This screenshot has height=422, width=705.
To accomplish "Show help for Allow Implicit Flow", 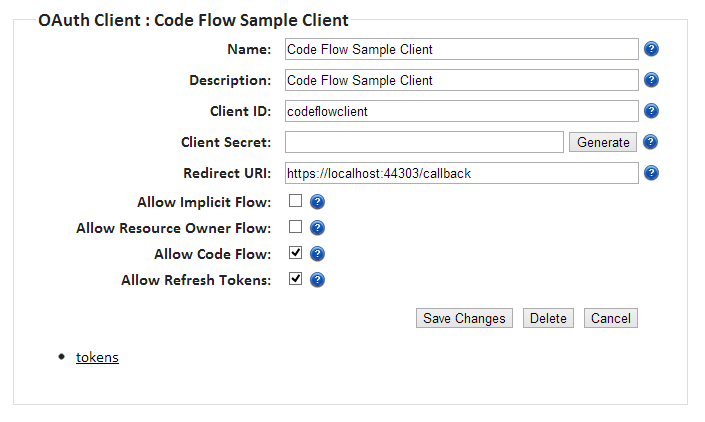I will pos(317,202).
